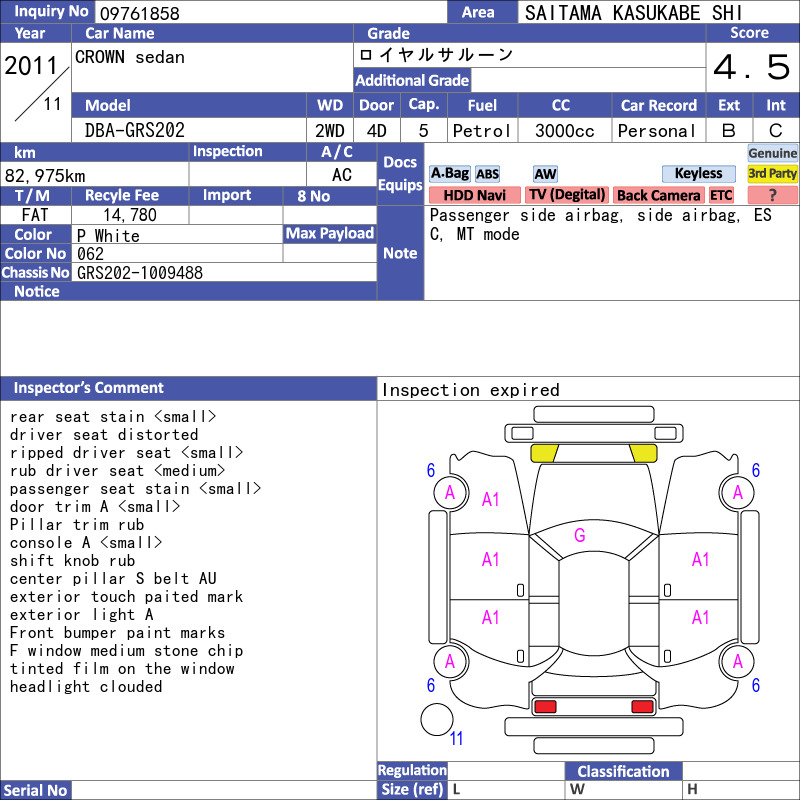Select comment 'ripped driver seat <small>'
Screen dimensions: 800x800
tap(127, 453)
